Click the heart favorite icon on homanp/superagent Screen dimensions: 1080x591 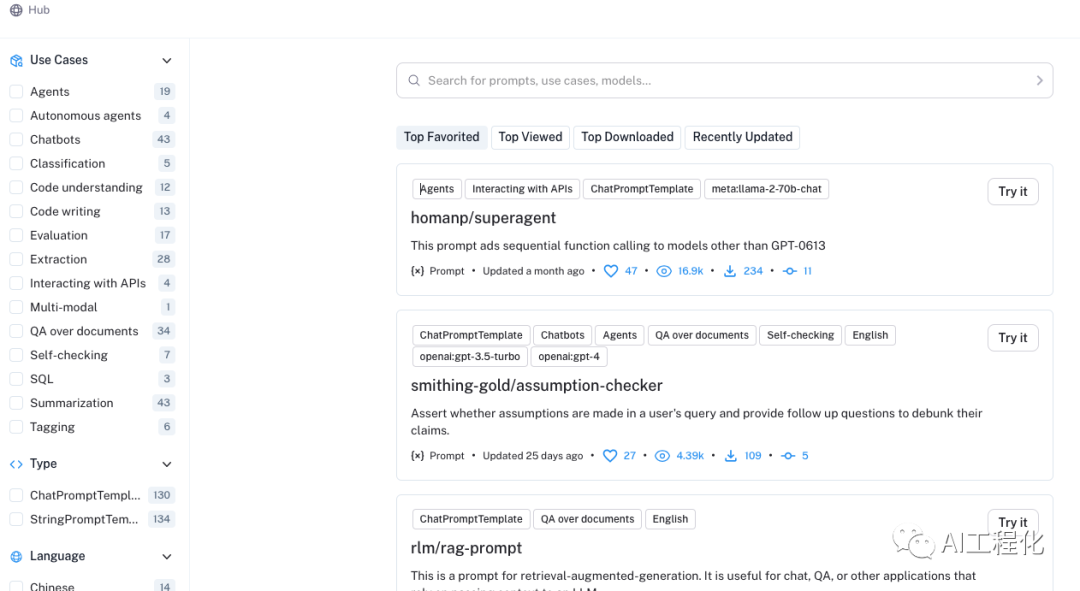(610, 271)
